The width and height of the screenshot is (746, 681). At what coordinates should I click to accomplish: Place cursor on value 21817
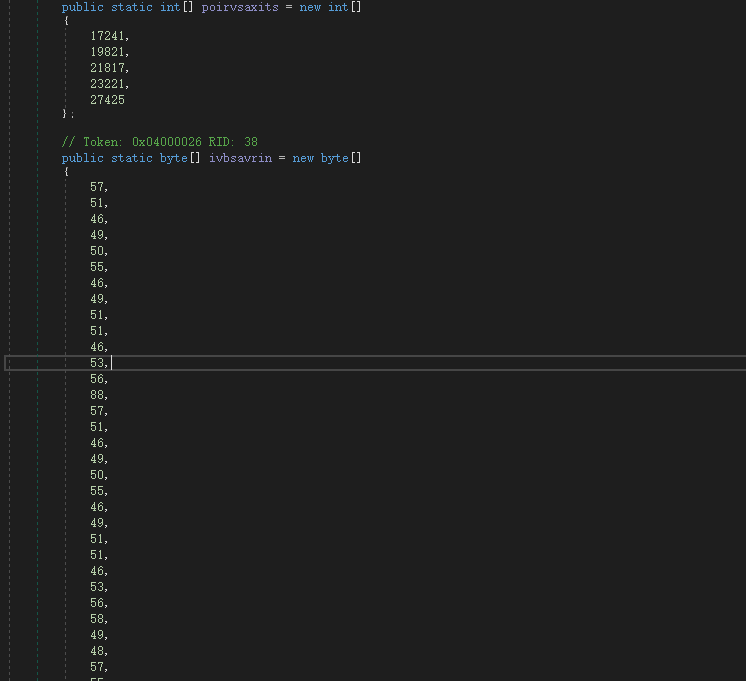coord(107,68)
